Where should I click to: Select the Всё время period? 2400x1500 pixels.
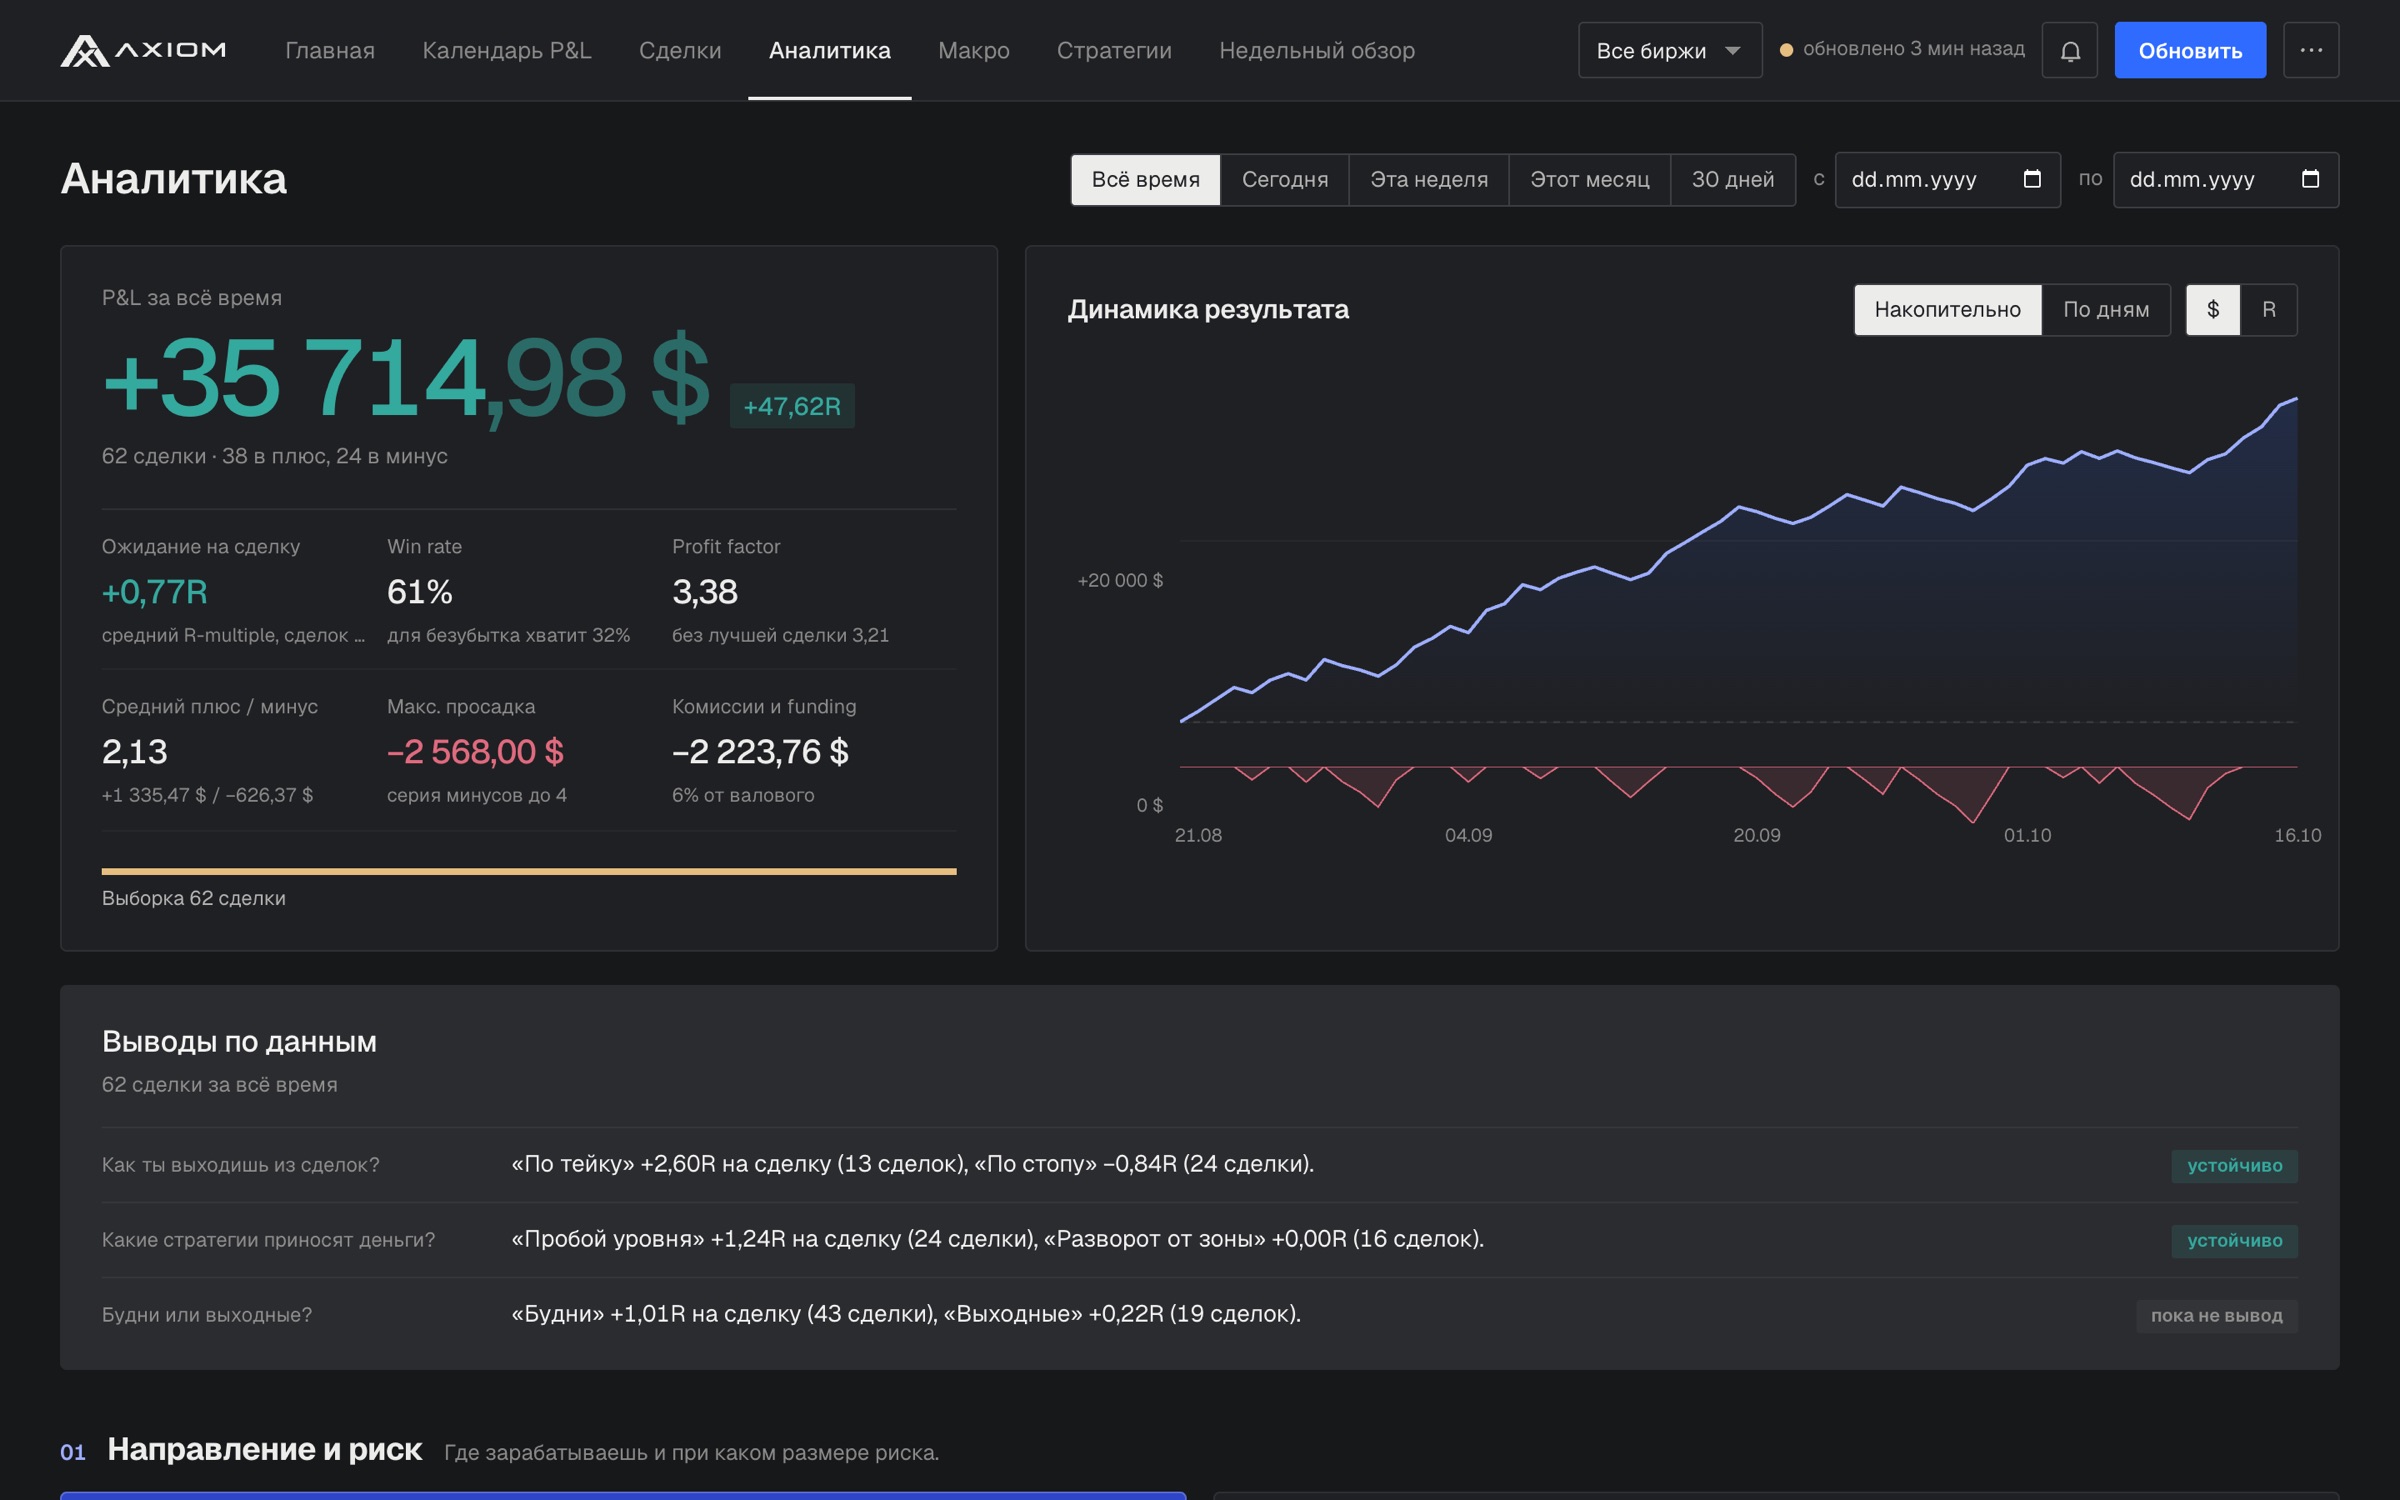click(1145, 179)
